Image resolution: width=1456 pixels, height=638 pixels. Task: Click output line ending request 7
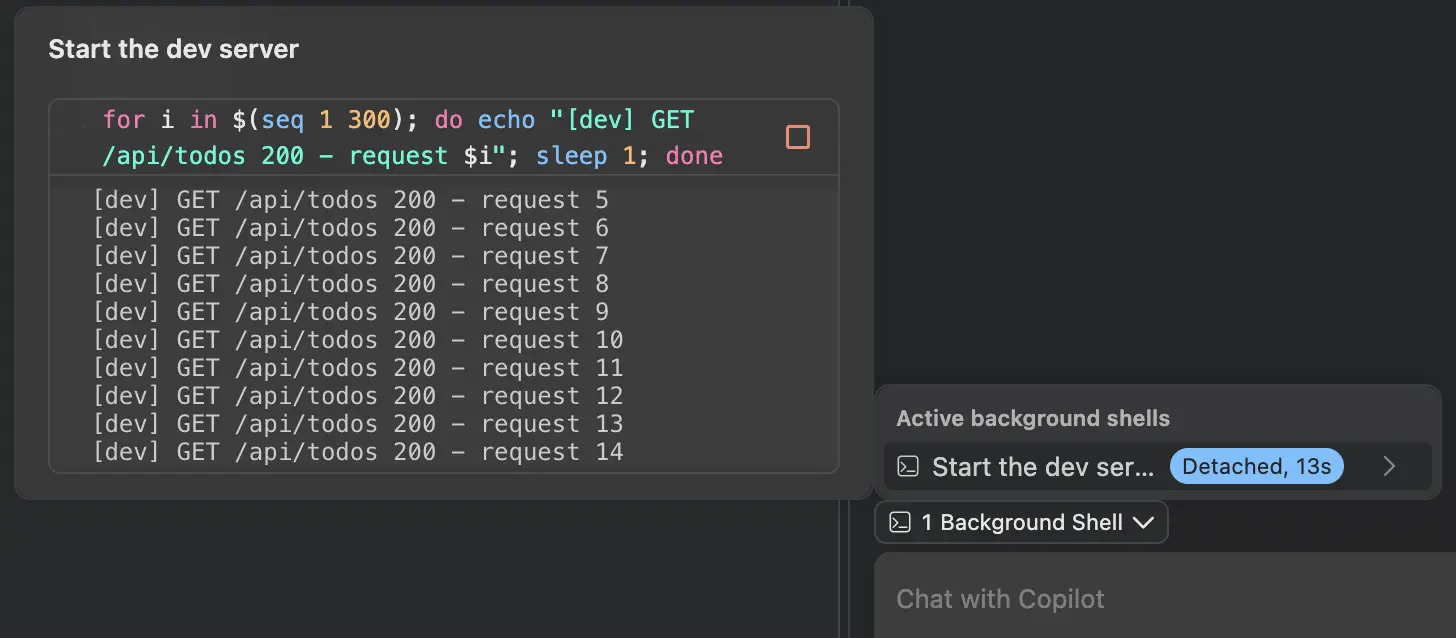click(351, 256)
